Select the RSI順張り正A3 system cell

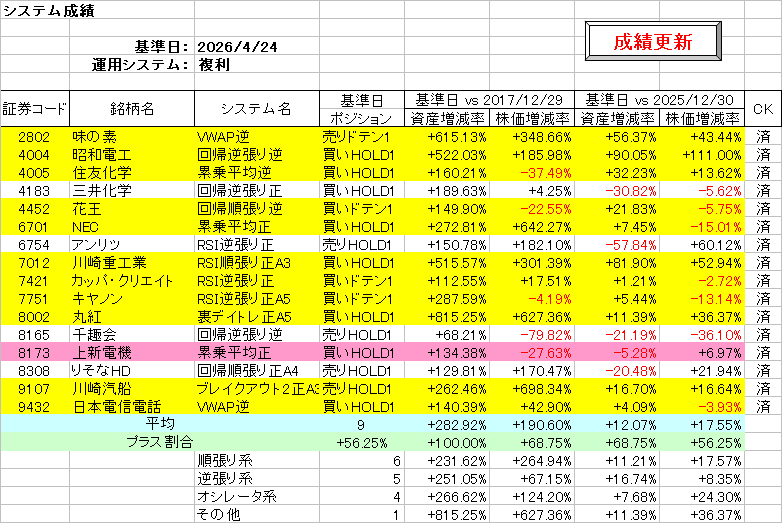(257, 262)
